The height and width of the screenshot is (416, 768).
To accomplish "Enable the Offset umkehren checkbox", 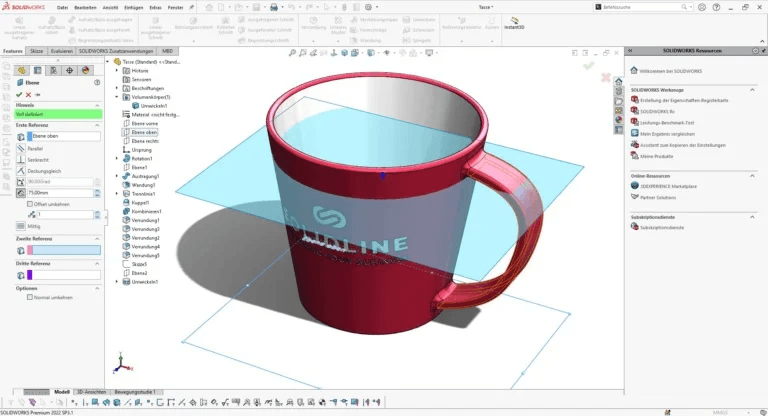I will pos(32,204).
